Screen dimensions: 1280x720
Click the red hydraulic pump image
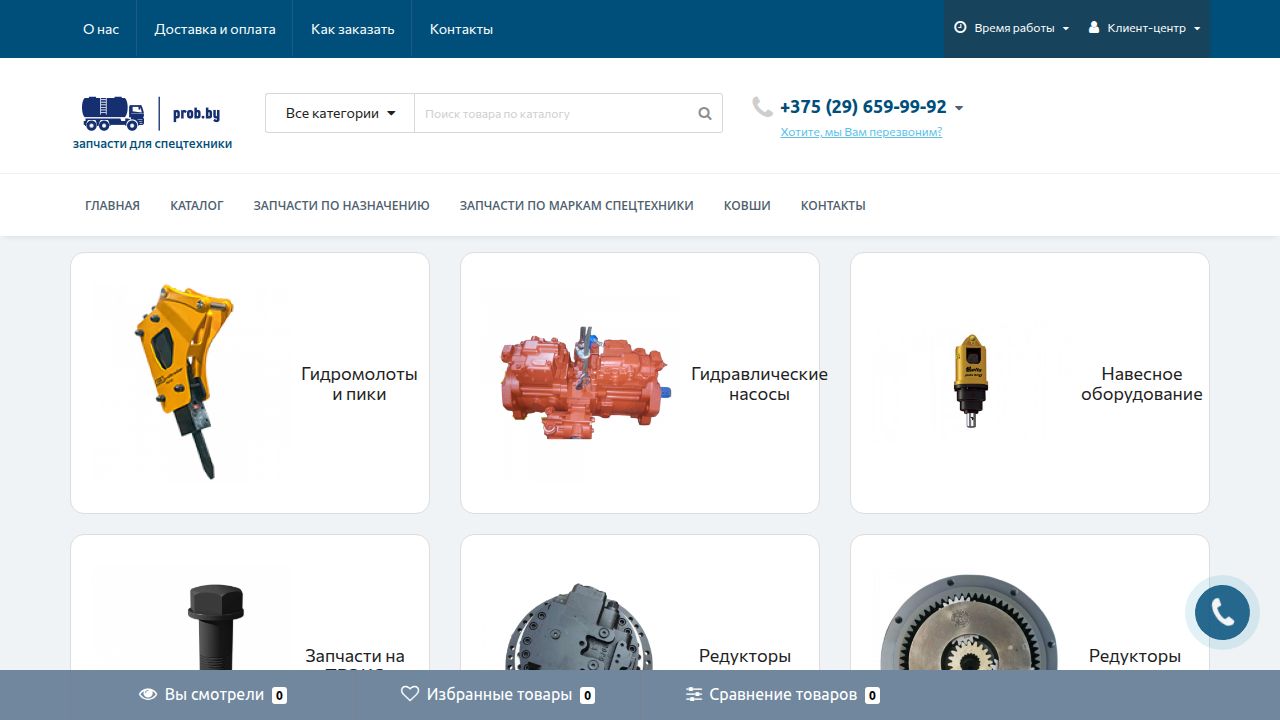pos(584,382)
